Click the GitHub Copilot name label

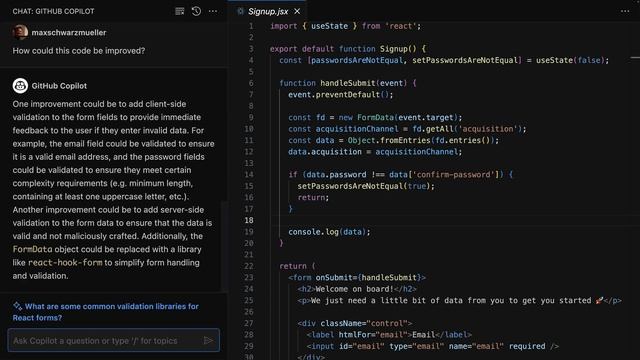coord(59,86)
